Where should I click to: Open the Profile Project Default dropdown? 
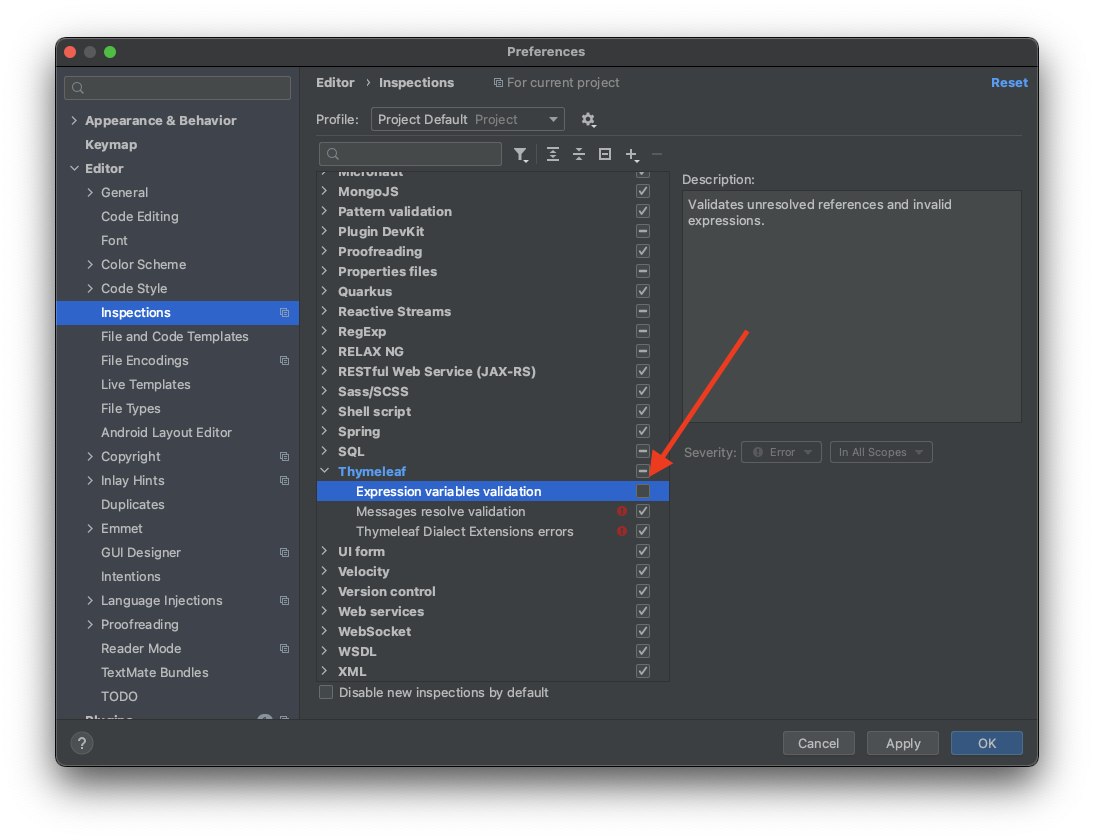pyautogui.click(x=467, y=119)
